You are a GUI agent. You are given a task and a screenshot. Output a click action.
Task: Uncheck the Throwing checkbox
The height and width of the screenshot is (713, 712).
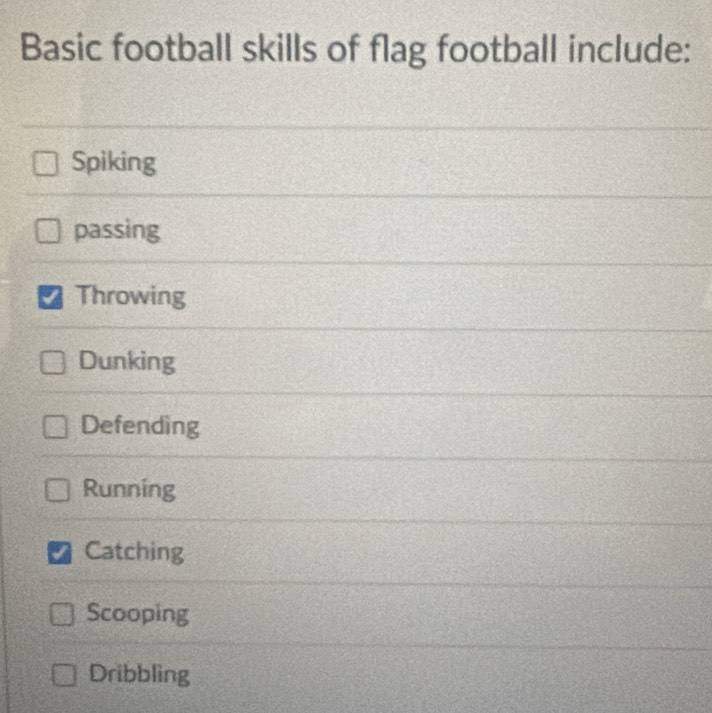[50, 297]
